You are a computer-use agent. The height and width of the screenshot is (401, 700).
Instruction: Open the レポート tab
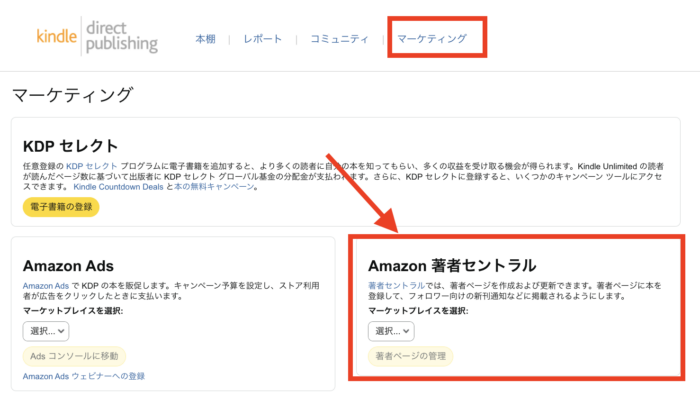262,39
